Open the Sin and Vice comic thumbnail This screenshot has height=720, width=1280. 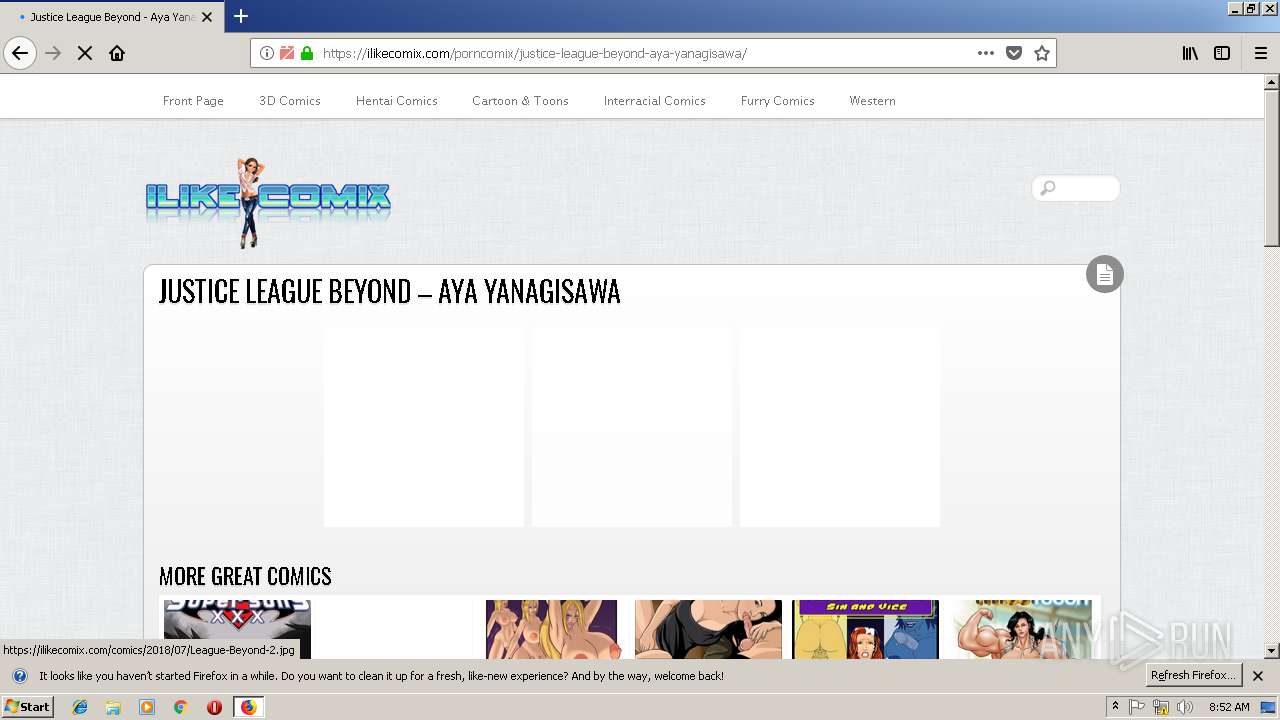coord(865,629)
